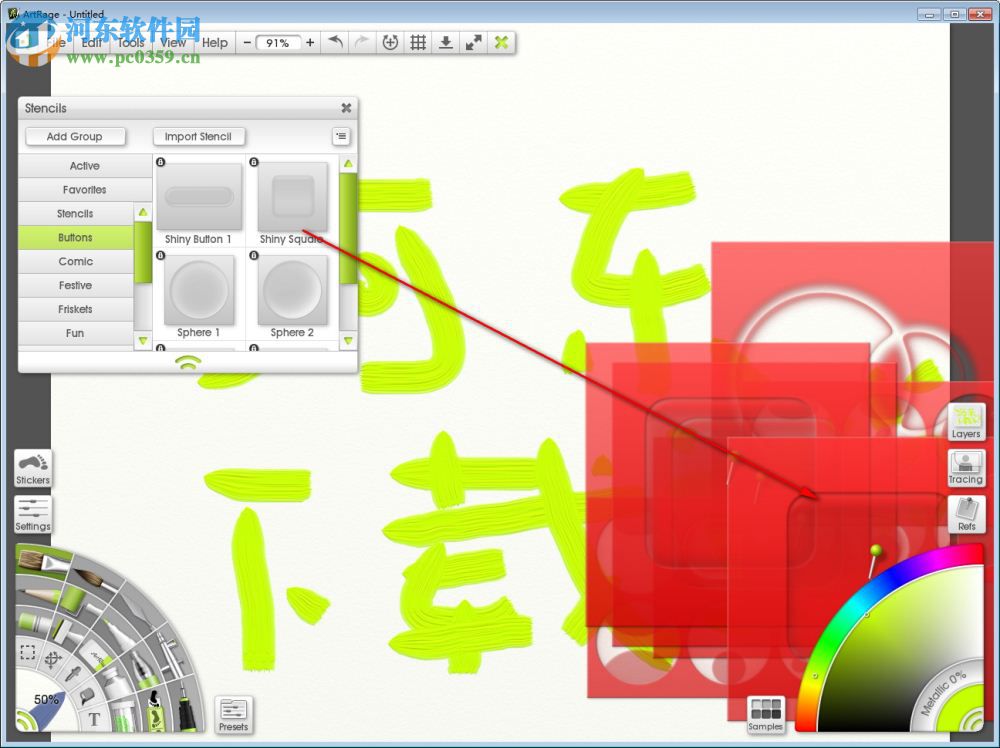Screen dimensions: 1000x748
Task: Select the Airbrush tool
Action: (170, 651)
